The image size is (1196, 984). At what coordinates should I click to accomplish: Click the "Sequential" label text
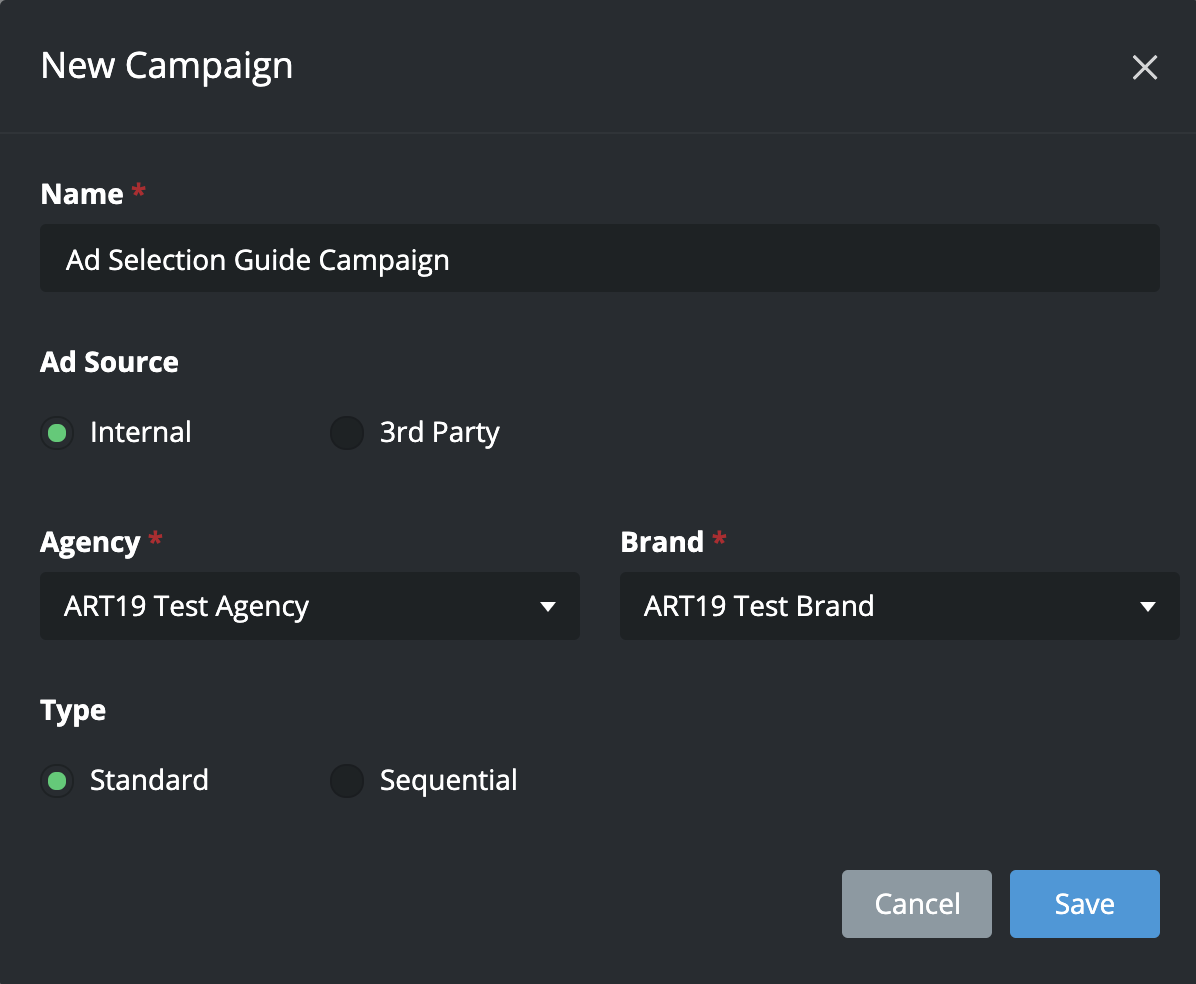pos(448,781)
